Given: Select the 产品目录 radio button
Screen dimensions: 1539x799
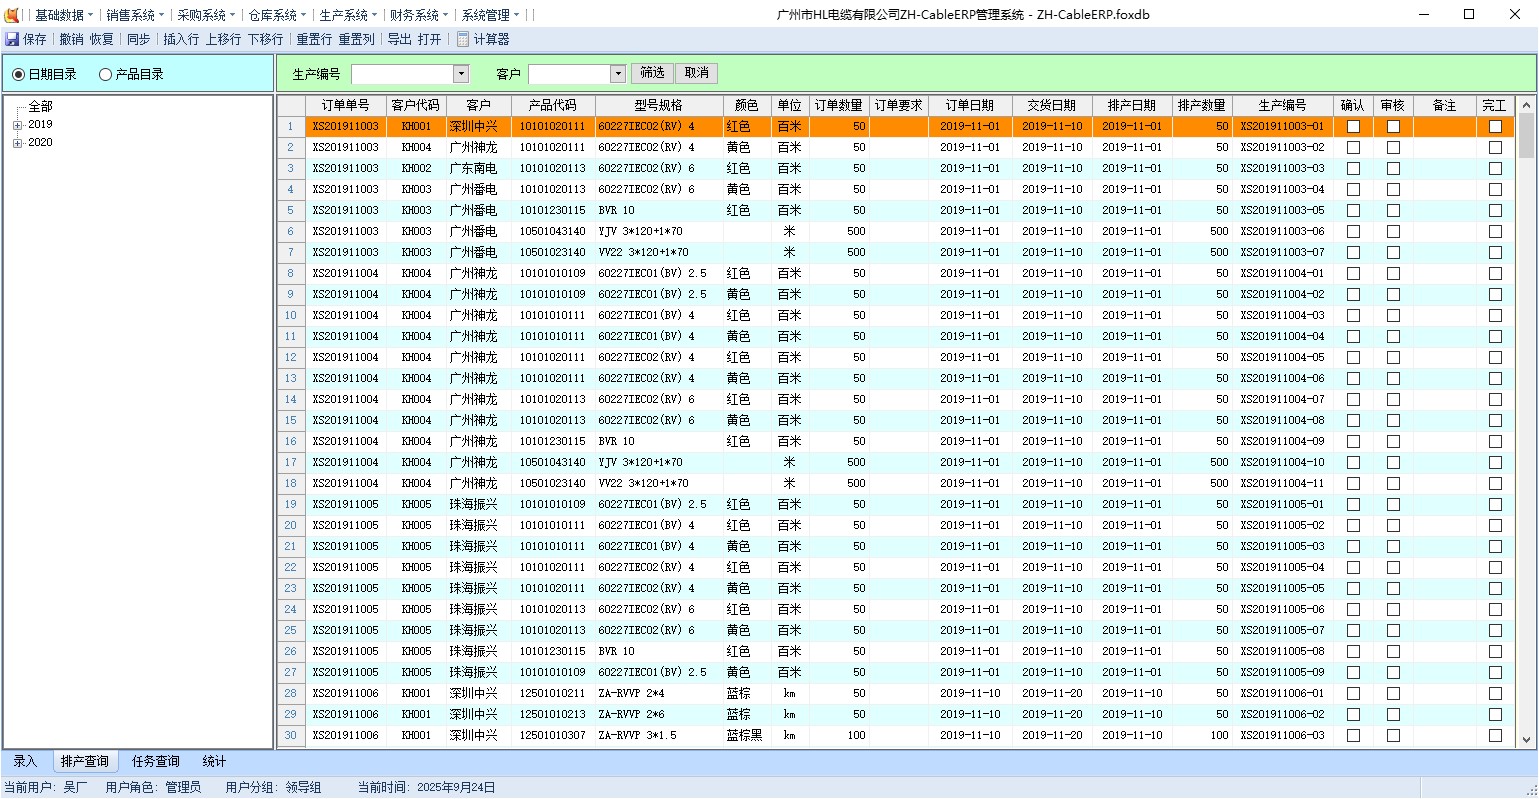Looking at the screenshot, I should point(105,74).
